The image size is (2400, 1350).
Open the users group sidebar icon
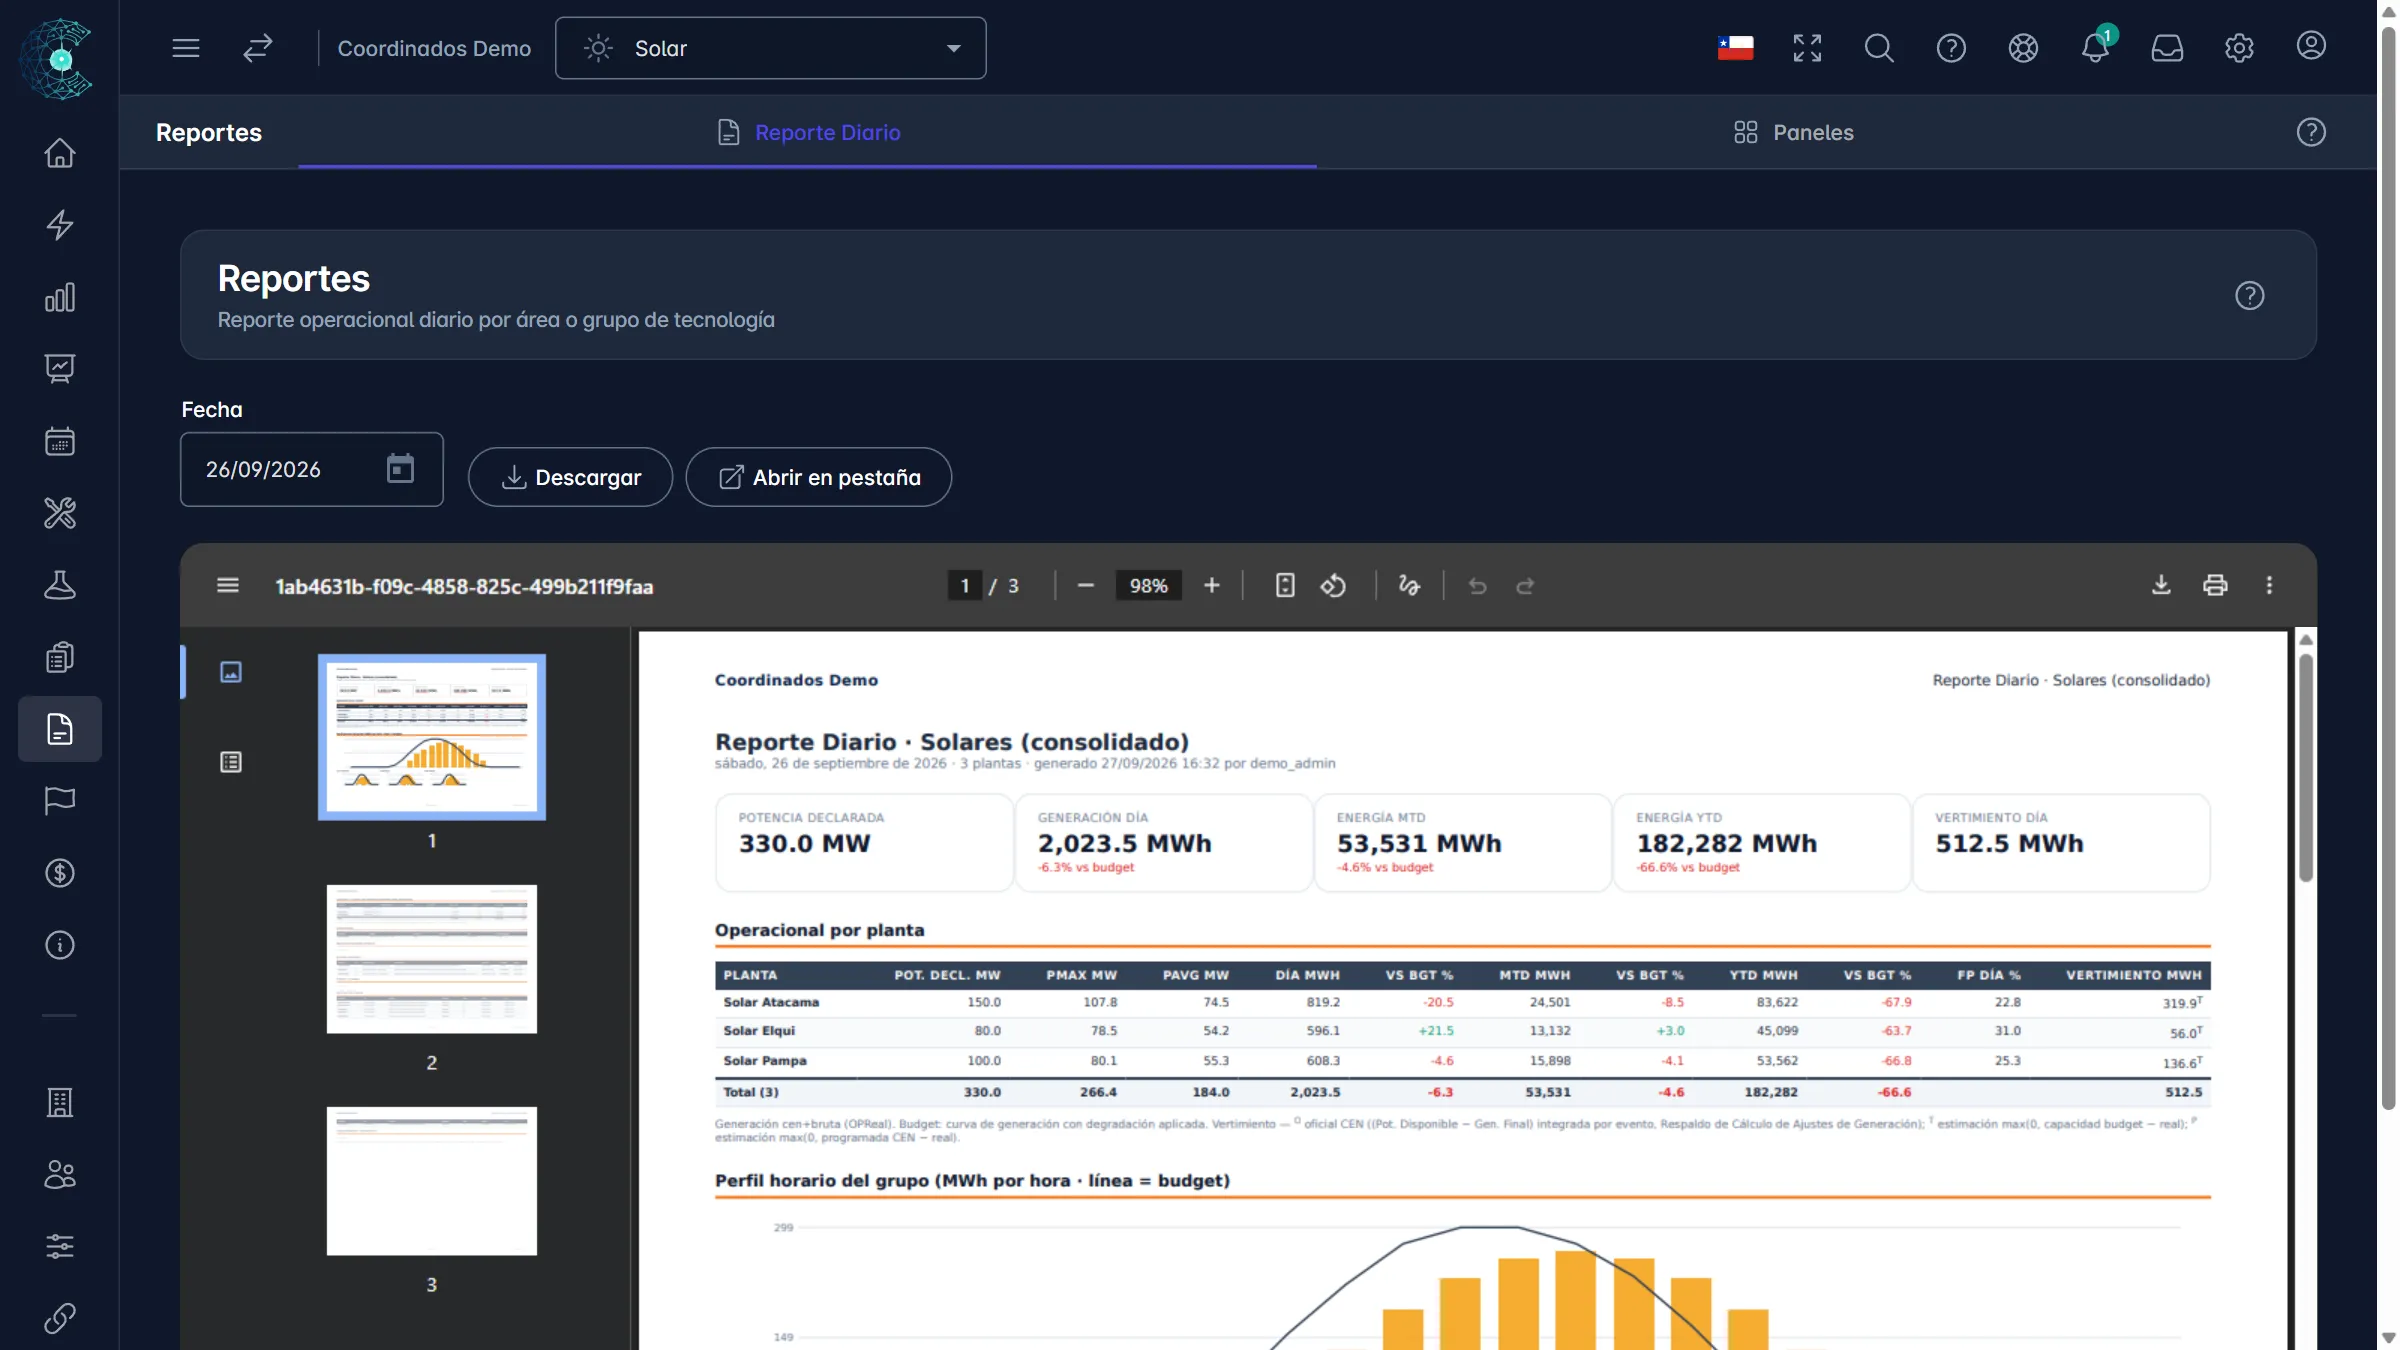click(60, 1174)
